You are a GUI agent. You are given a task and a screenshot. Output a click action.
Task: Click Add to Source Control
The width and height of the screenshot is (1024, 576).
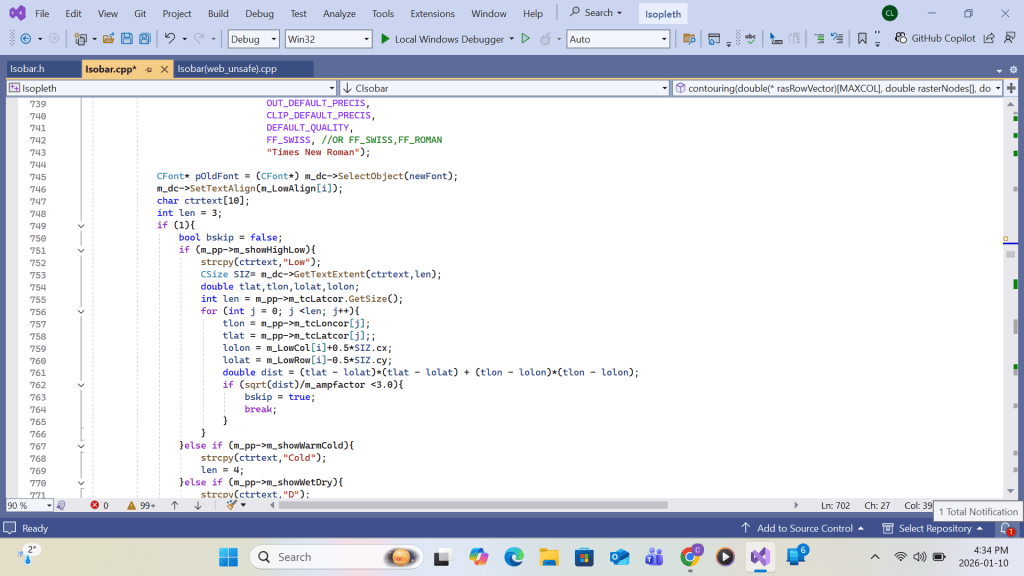(804, 528)
